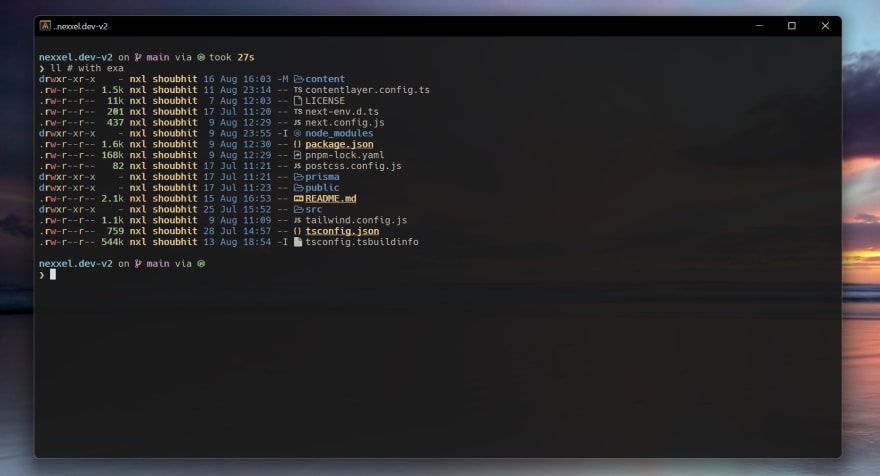Click the public directory name

point(322,188)
